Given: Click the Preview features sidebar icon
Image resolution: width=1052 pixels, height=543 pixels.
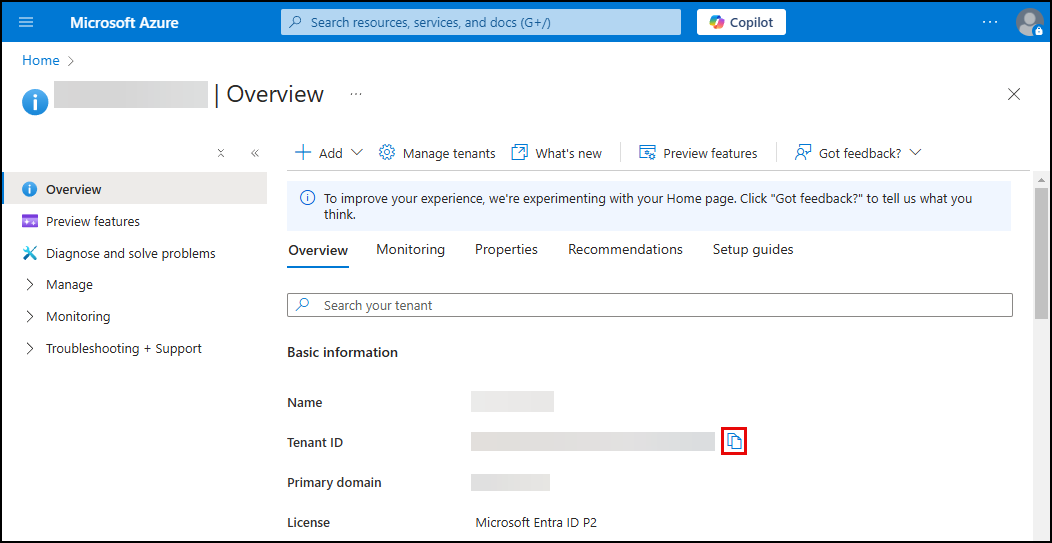Looking at the screenshot, I should click(30, 221).
